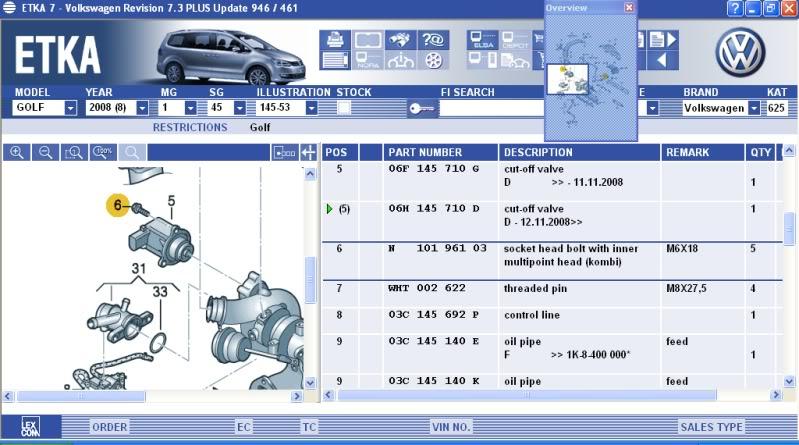Click the monitor-to-device transfer icon
Image resolution: width=799 pixels, height=445 pixels.
(483, 60)
